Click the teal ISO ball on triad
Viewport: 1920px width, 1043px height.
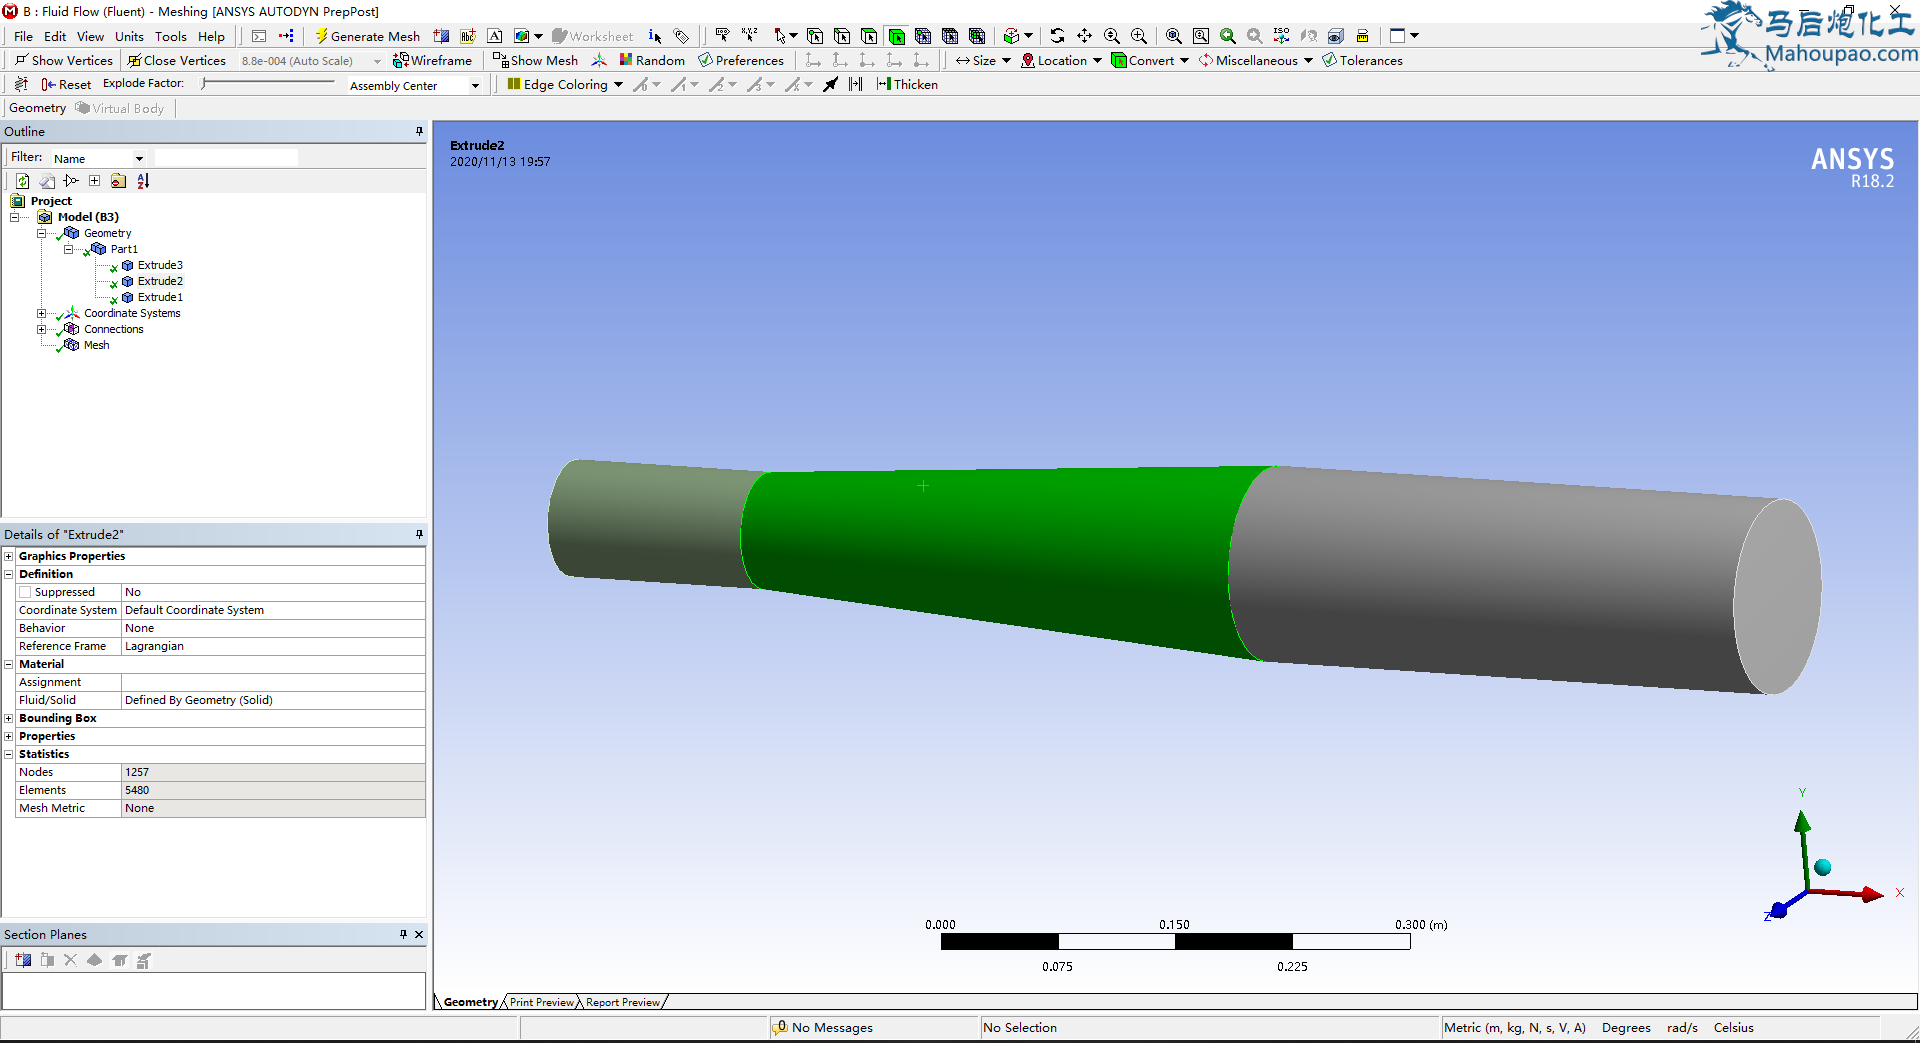pos(1822,867)
